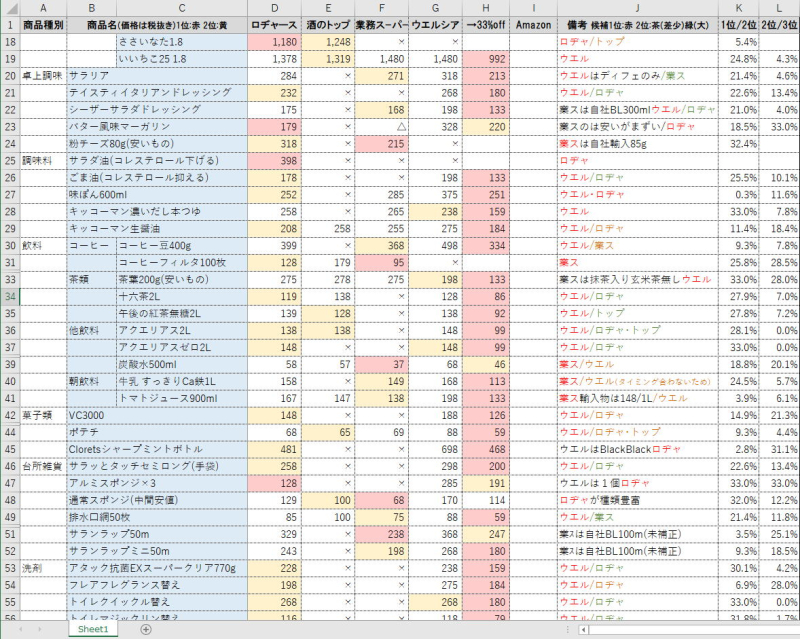Click the 1,180 price cell
800x639 pixels.
(x=274, y=42)
